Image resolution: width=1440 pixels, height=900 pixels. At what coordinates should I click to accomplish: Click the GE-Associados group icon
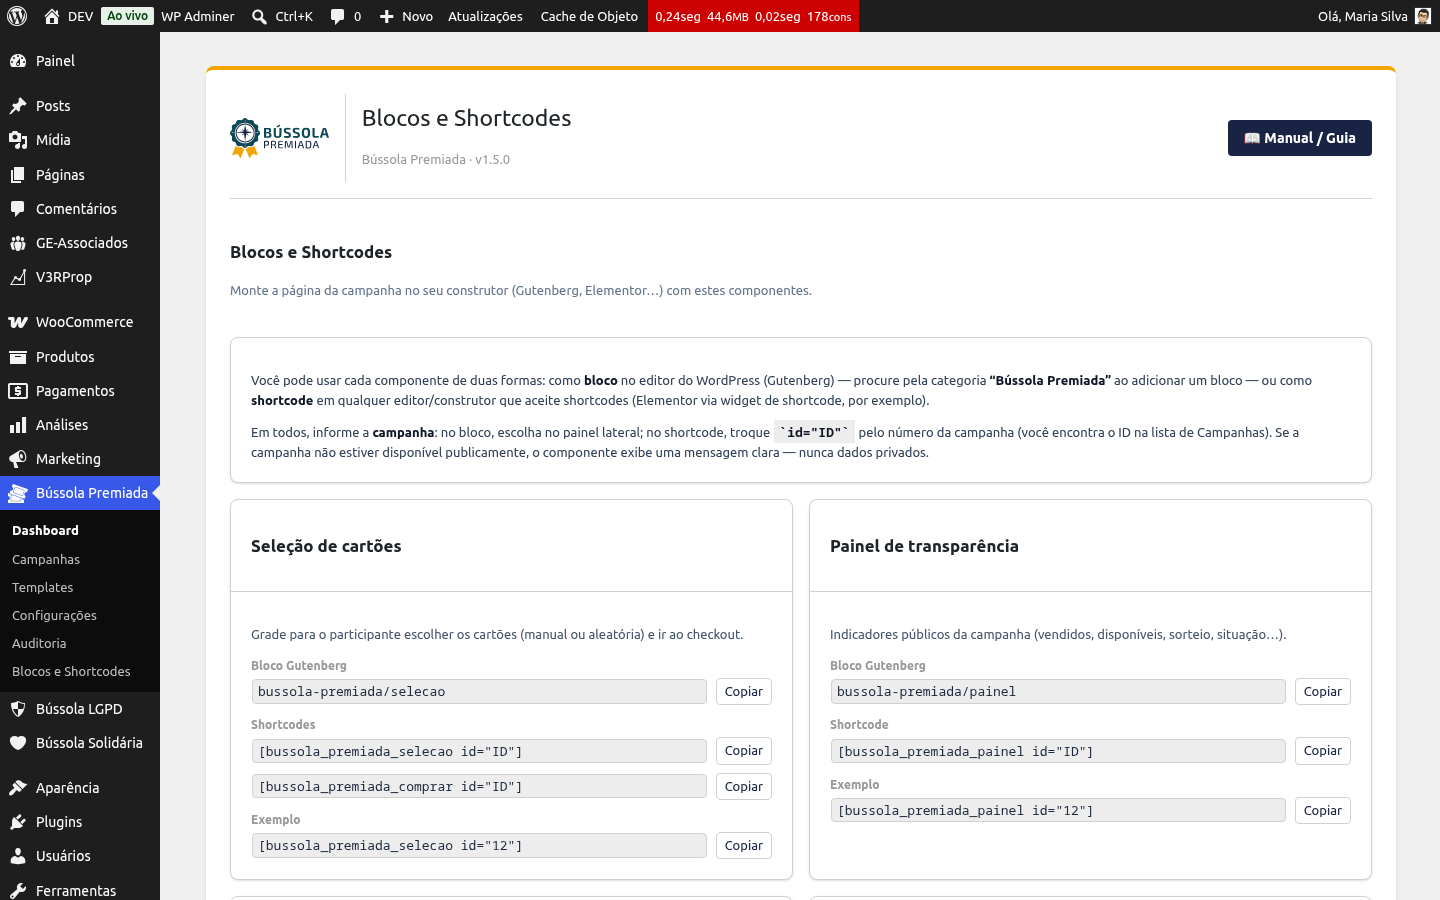coord(18,243)
